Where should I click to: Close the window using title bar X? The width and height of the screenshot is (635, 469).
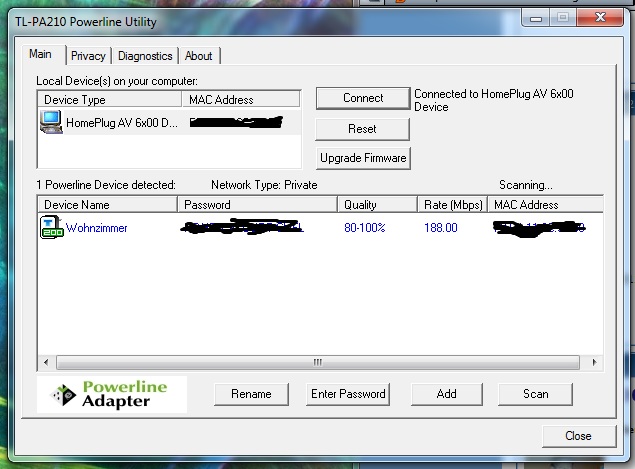click(600, 17)
